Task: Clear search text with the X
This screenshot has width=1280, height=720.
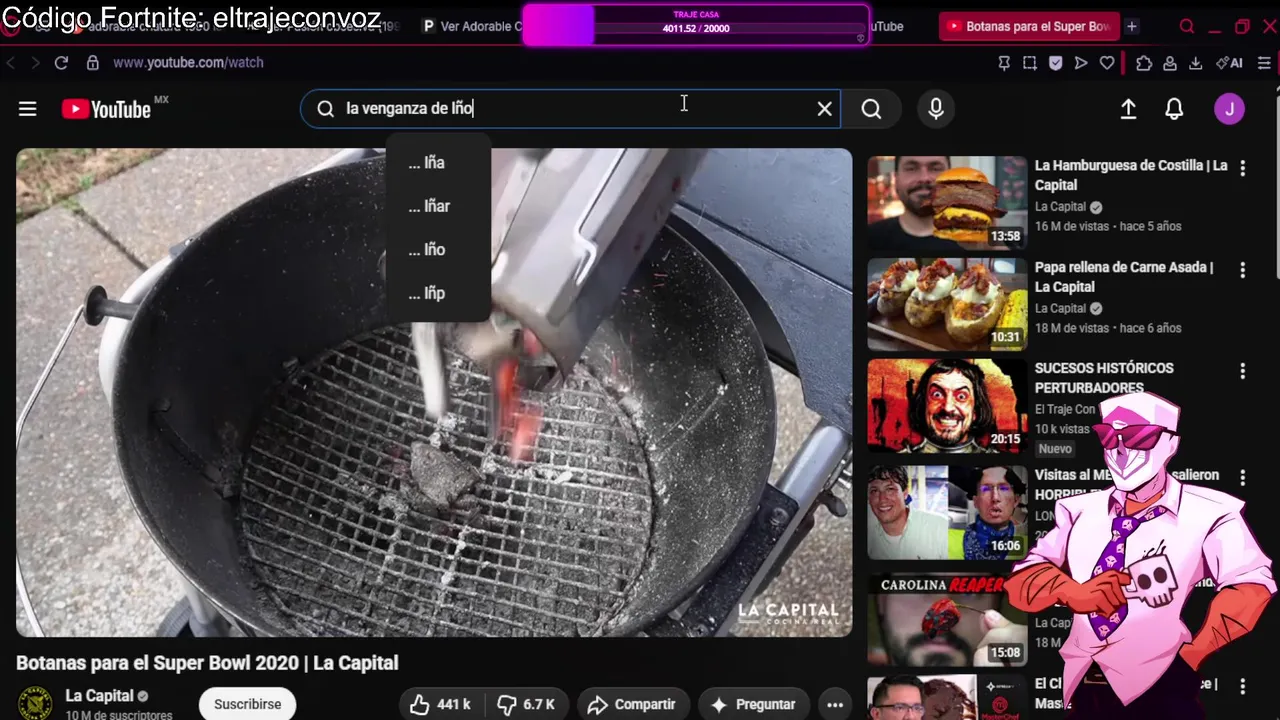Action: pyautogui.click(x=825, y=109)
